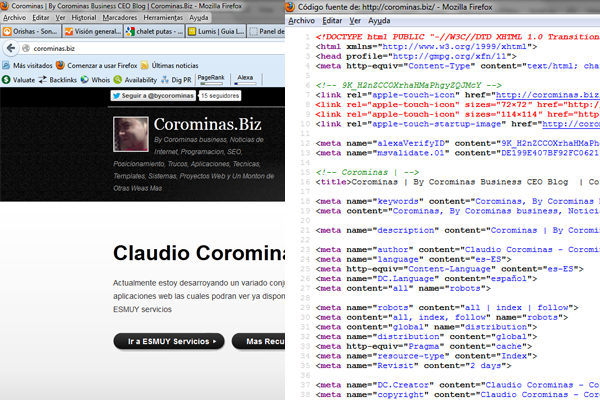600x400 pixels.
Task: Open Editar menu in source viewer
Action: pos(332,21)
